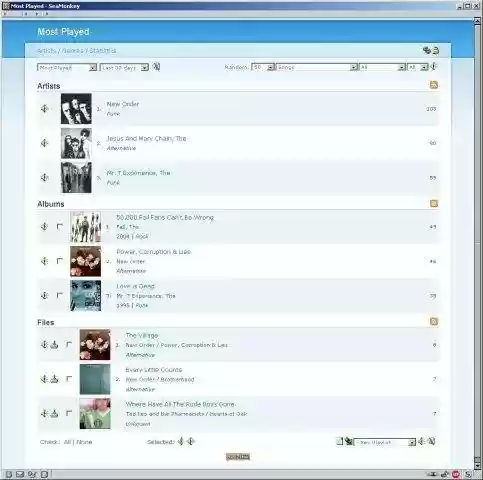Click last icon at bottom right of page

click(432, 442)
